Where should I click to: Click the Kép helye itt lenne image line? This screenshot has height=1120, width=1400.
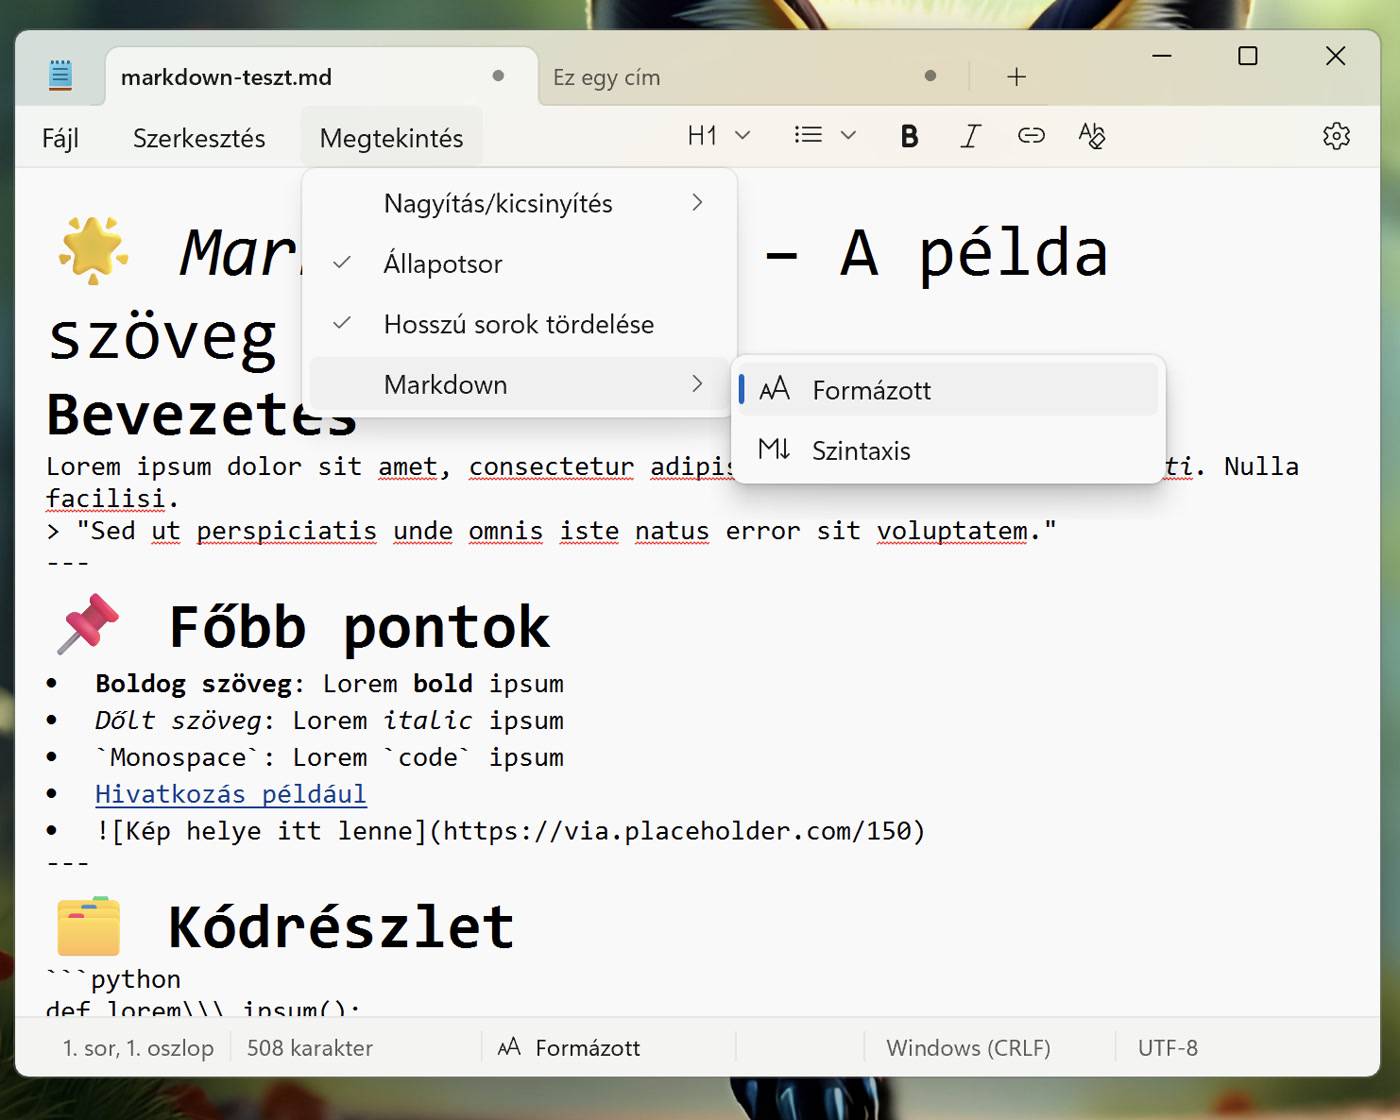tap(510, 831)
